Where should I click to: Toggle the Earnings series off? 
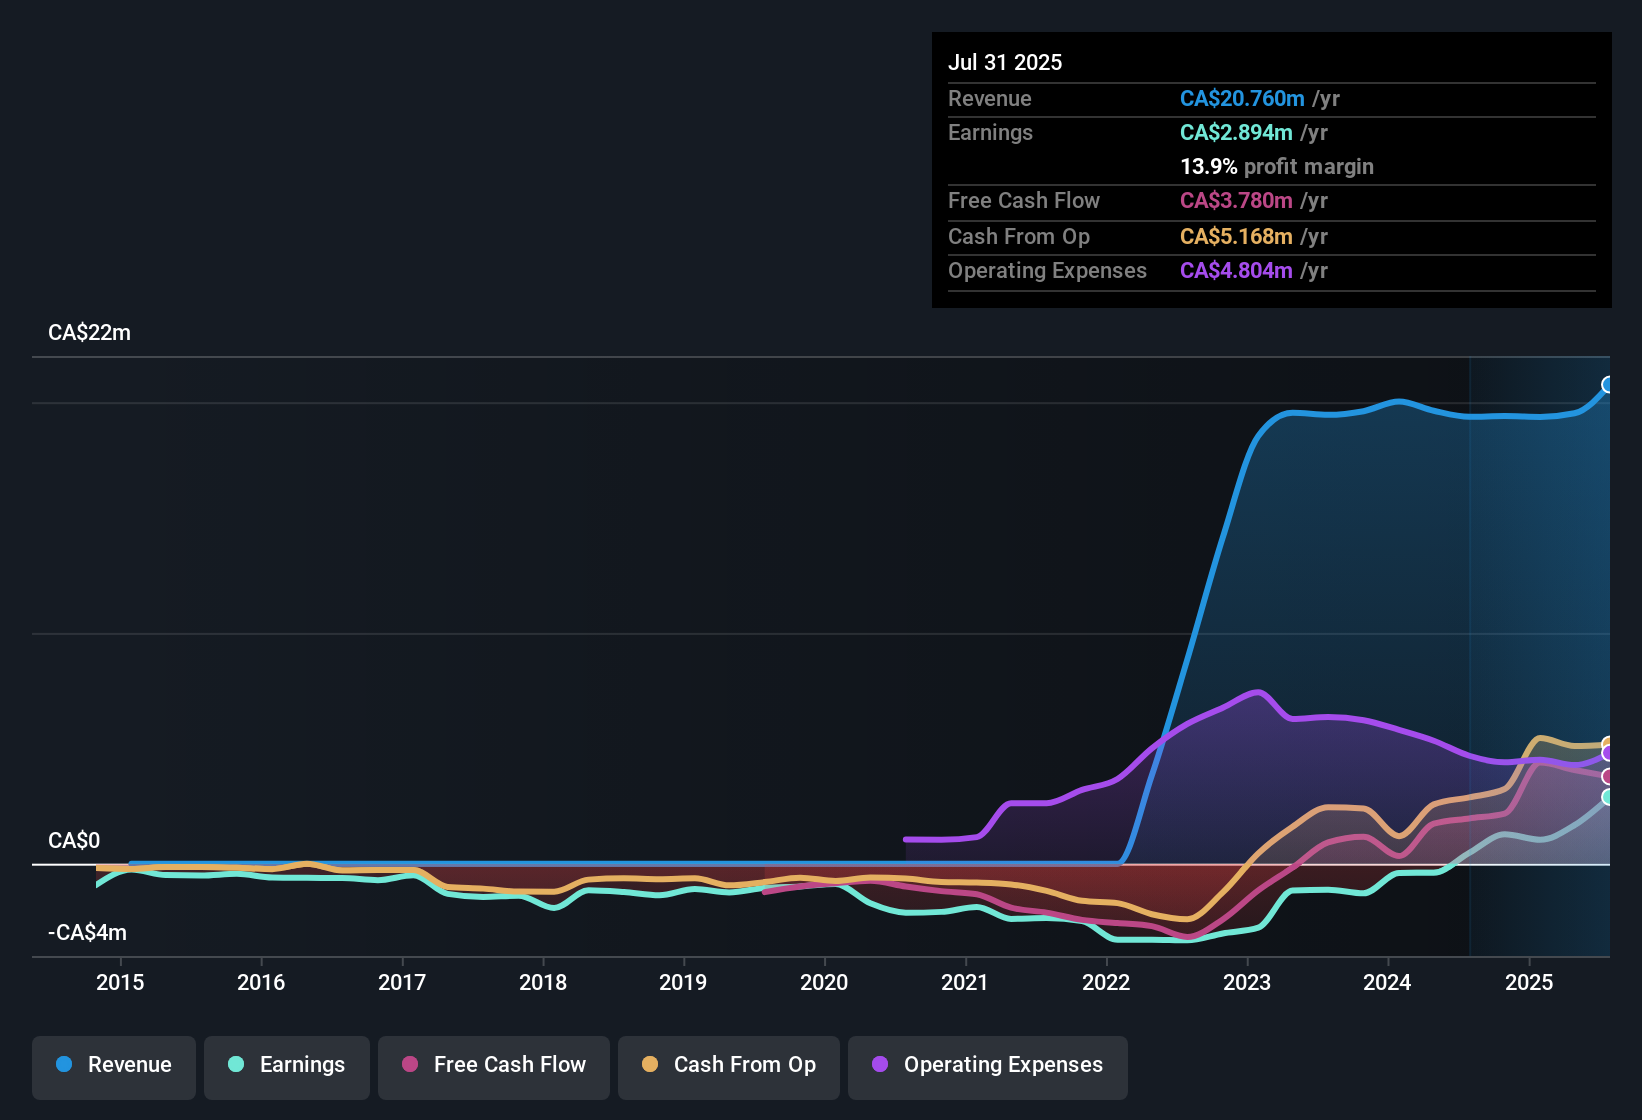(x=286, y=1065)
